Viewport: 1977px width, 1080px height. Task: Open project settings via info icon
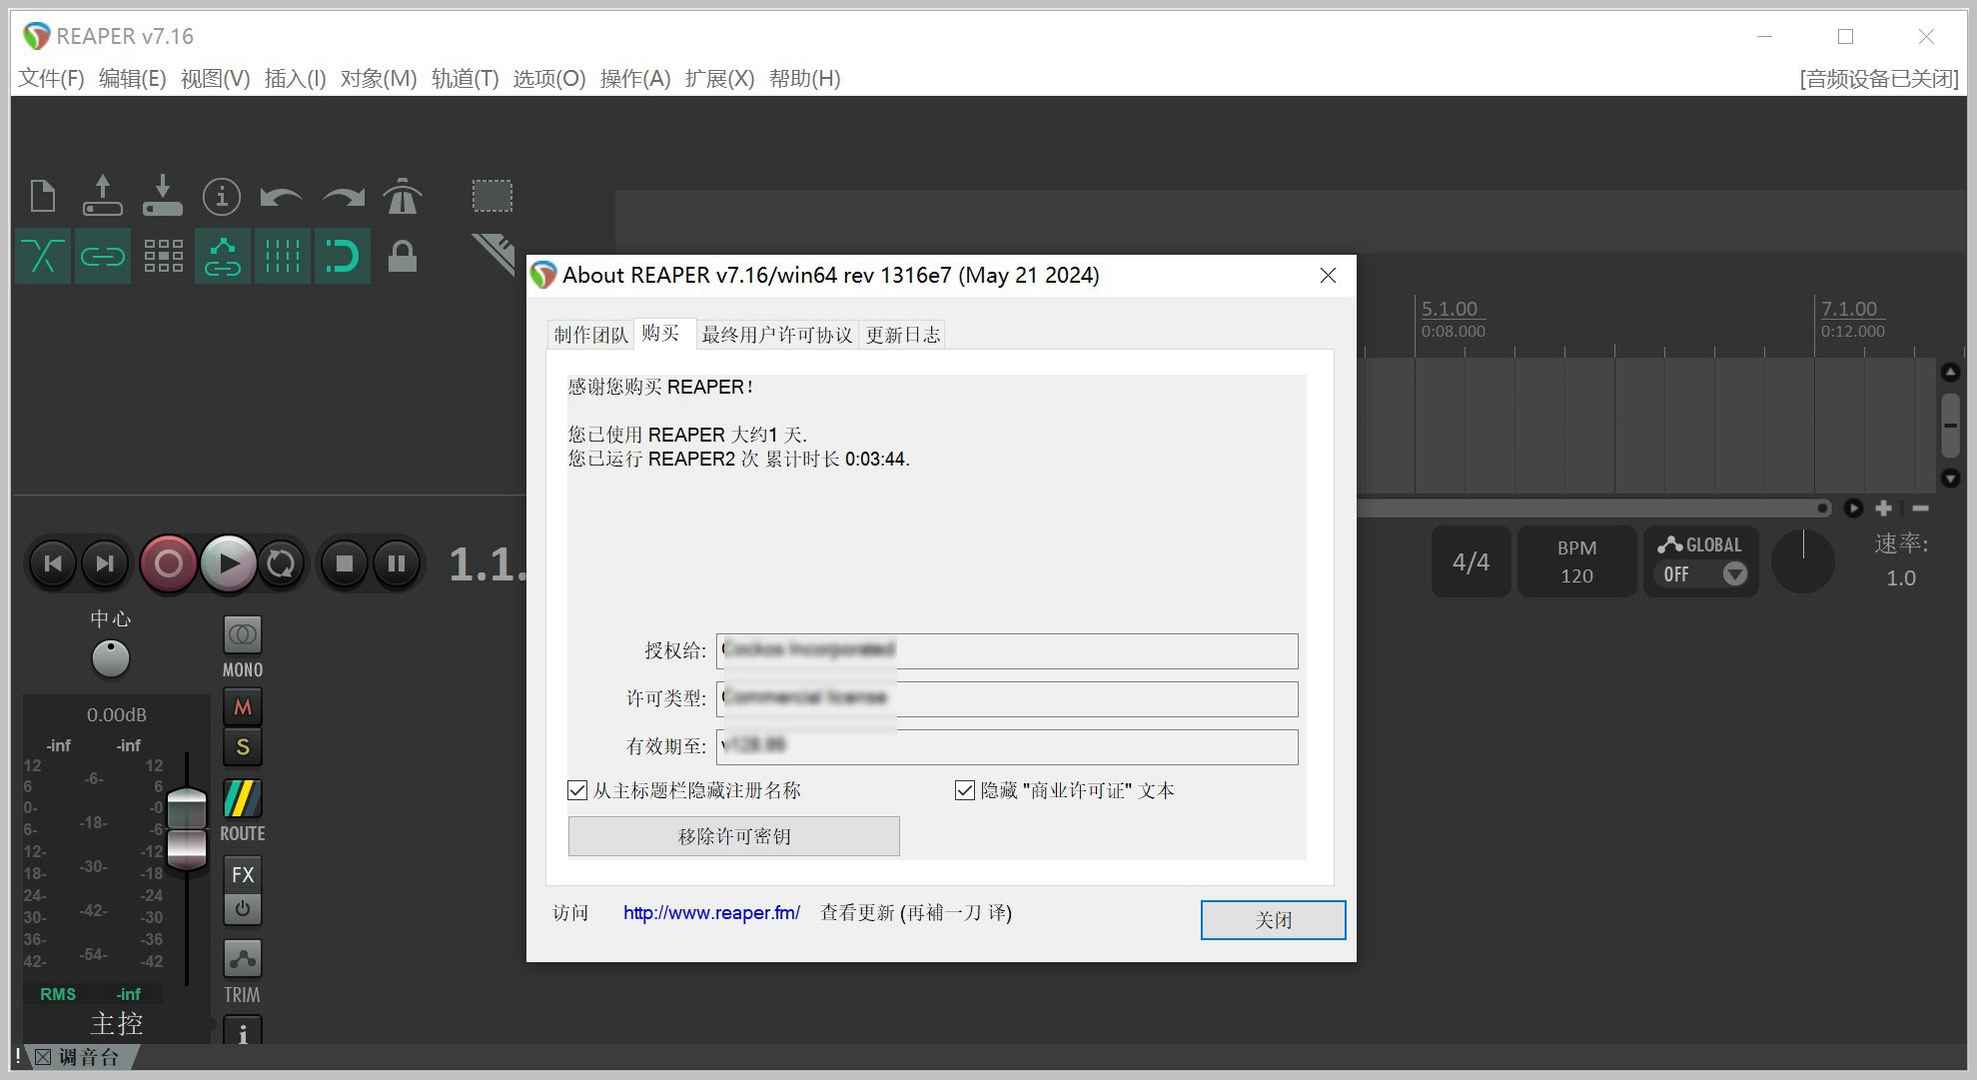click(x=222, y=196)
